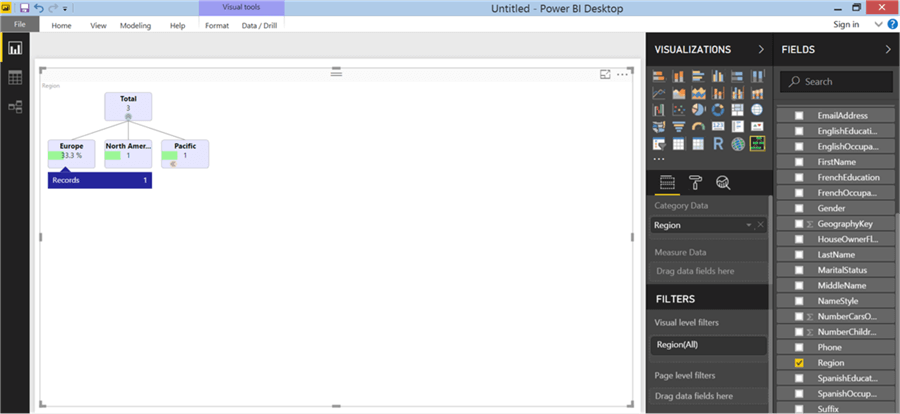Check the MaritalStatus field
Viewport: 900px width, 414px height.
[x=799, y=270]
